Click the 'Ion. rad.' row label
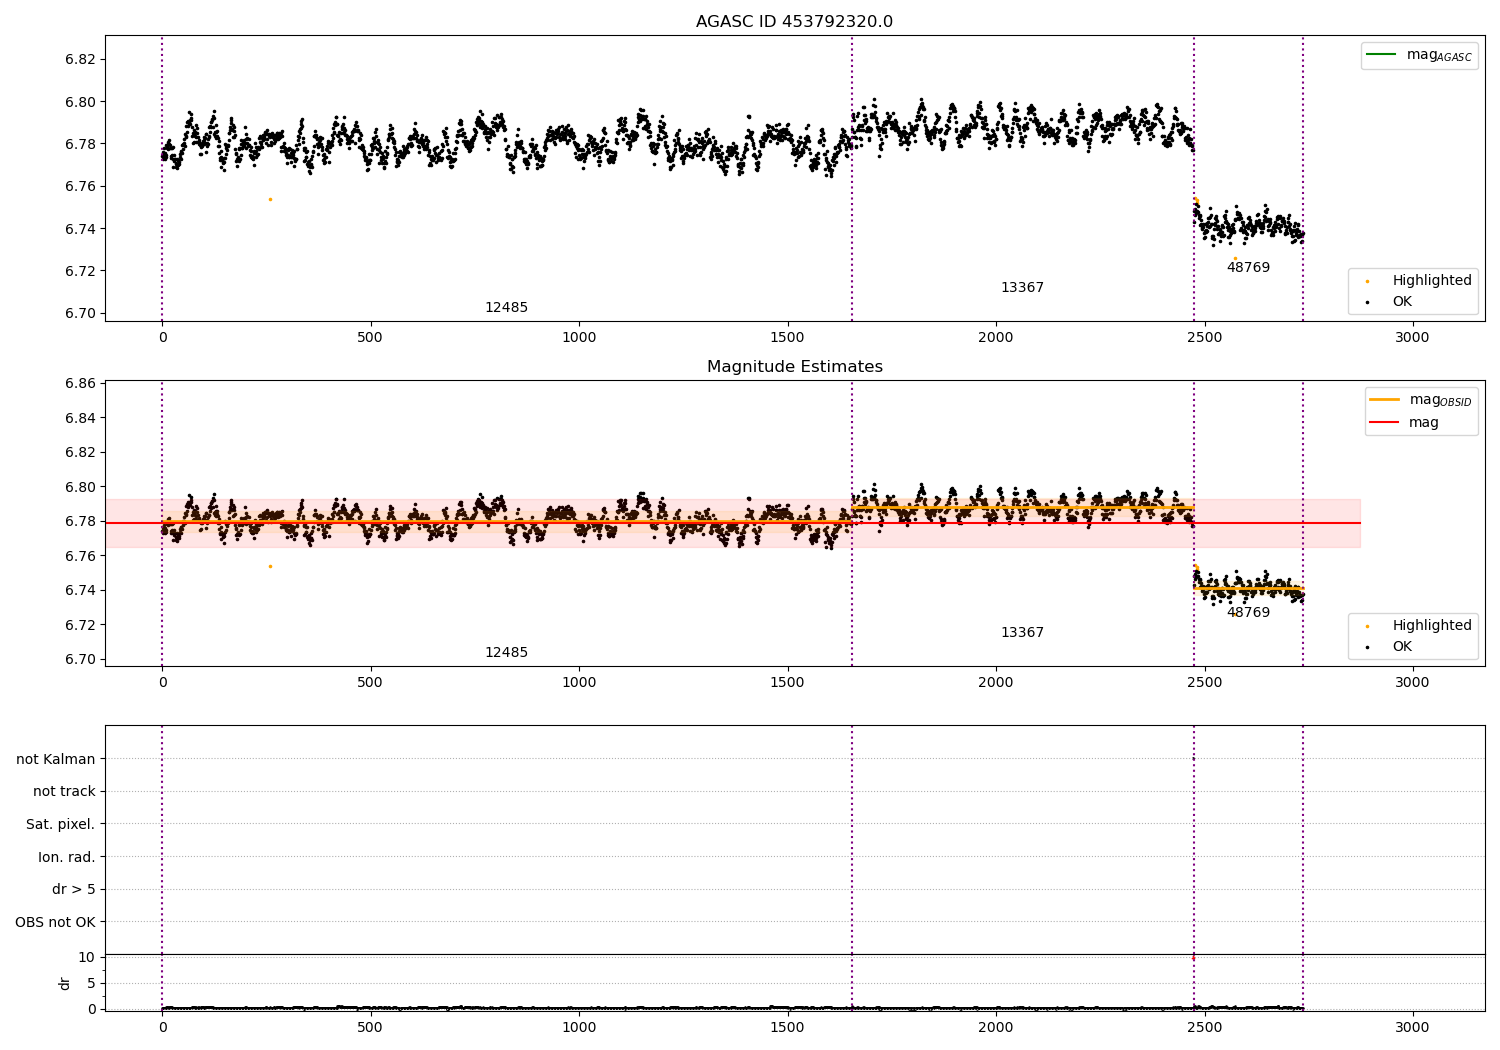Viewport: 1500px width, 1050px height. coord(66,857)
